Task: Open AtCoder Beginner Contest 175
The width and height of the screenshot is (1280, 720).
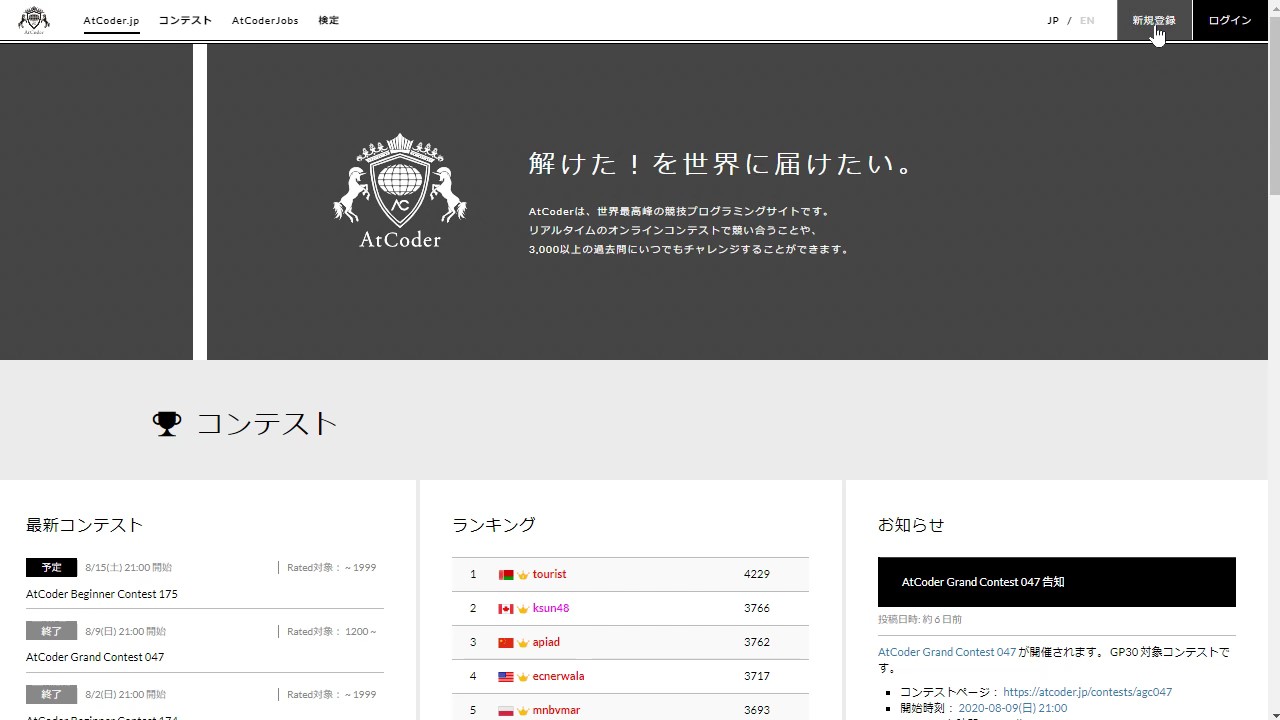Action: tap(101, 593)
